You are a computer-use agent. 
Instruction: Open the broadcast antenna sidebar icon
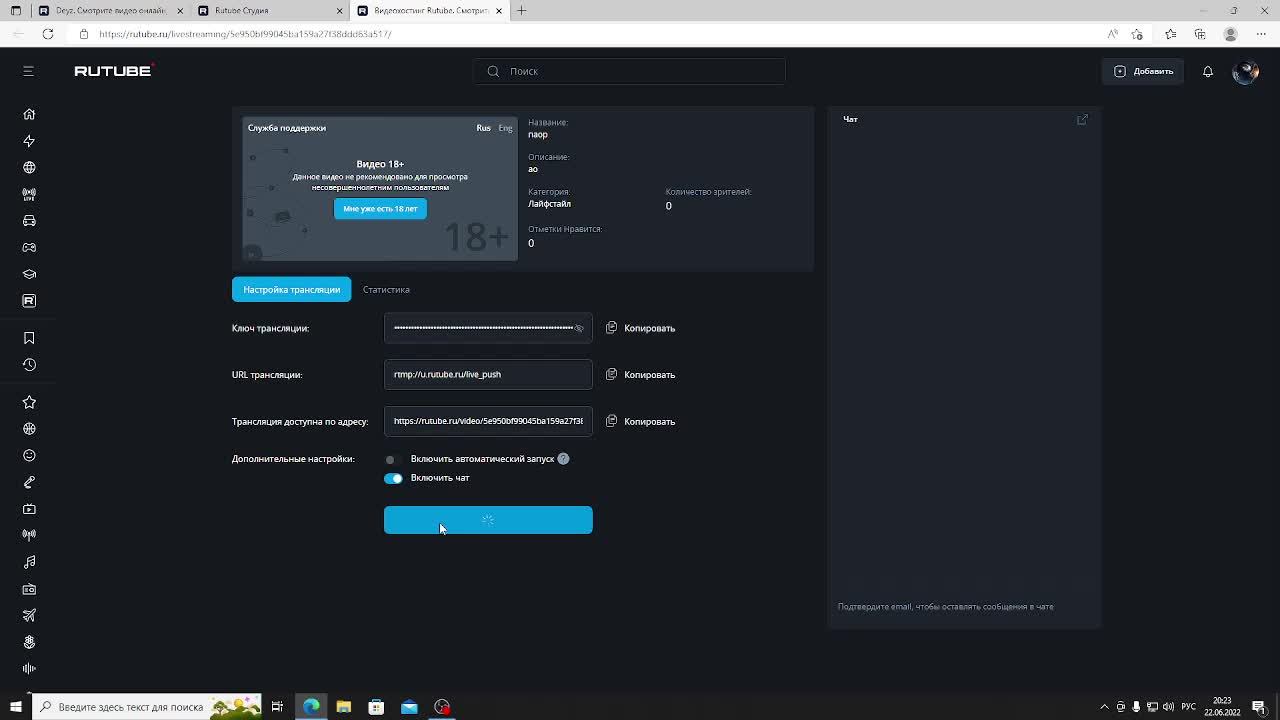[29, 535]
